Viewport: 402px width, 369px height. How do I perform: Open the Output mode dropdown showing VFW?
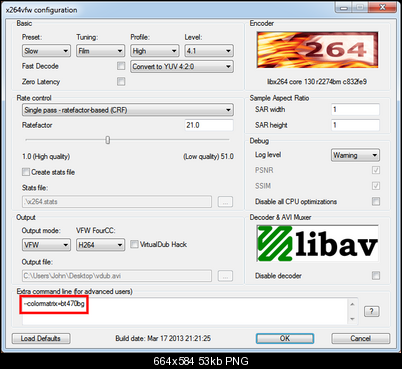coord(46,245)
